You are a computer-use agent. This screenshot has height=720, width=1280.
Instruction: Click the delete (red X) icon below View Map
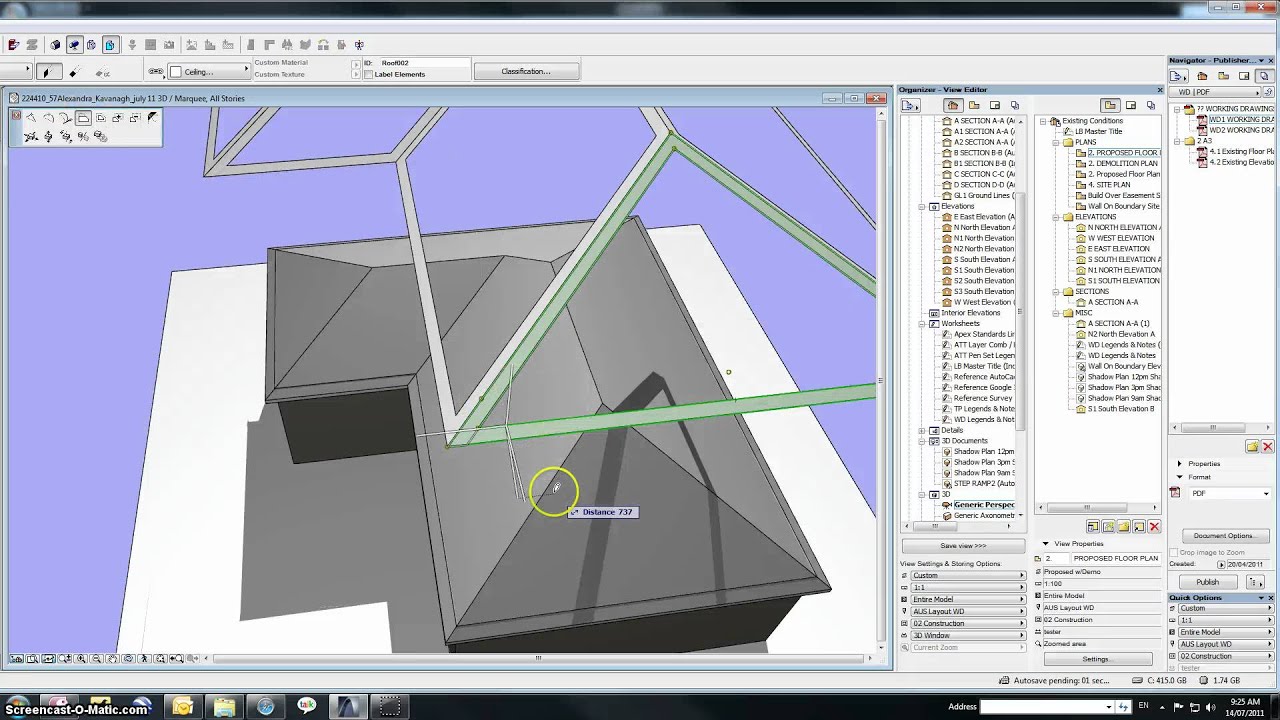[x=1154, y=526]
